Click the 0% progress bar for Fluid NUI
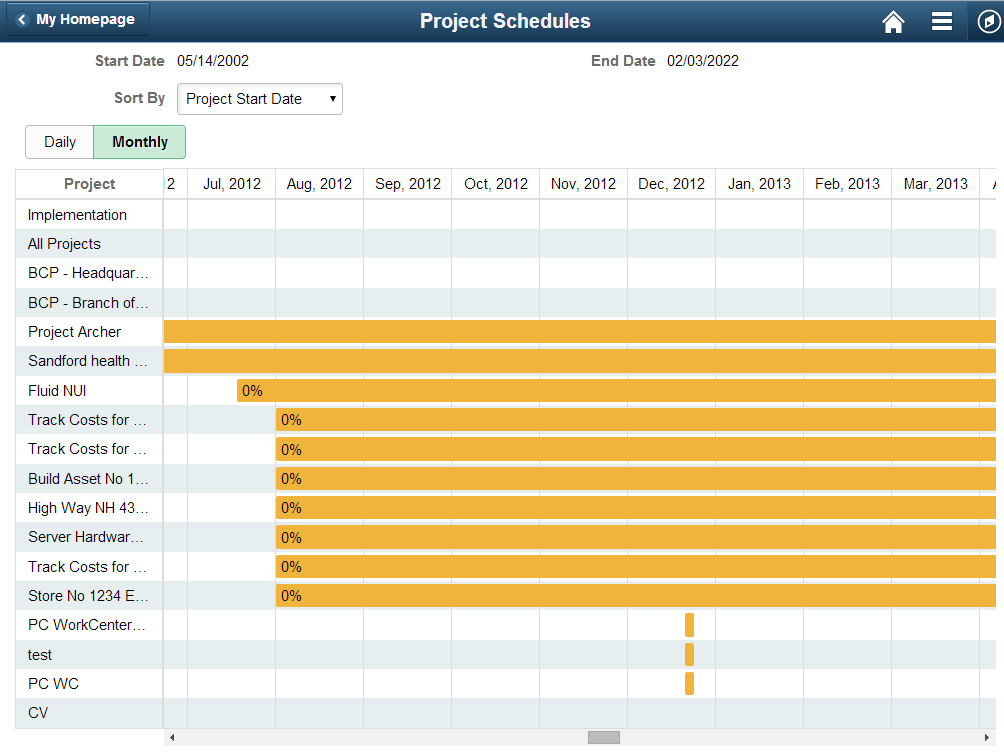 click(x=252, y=391)
